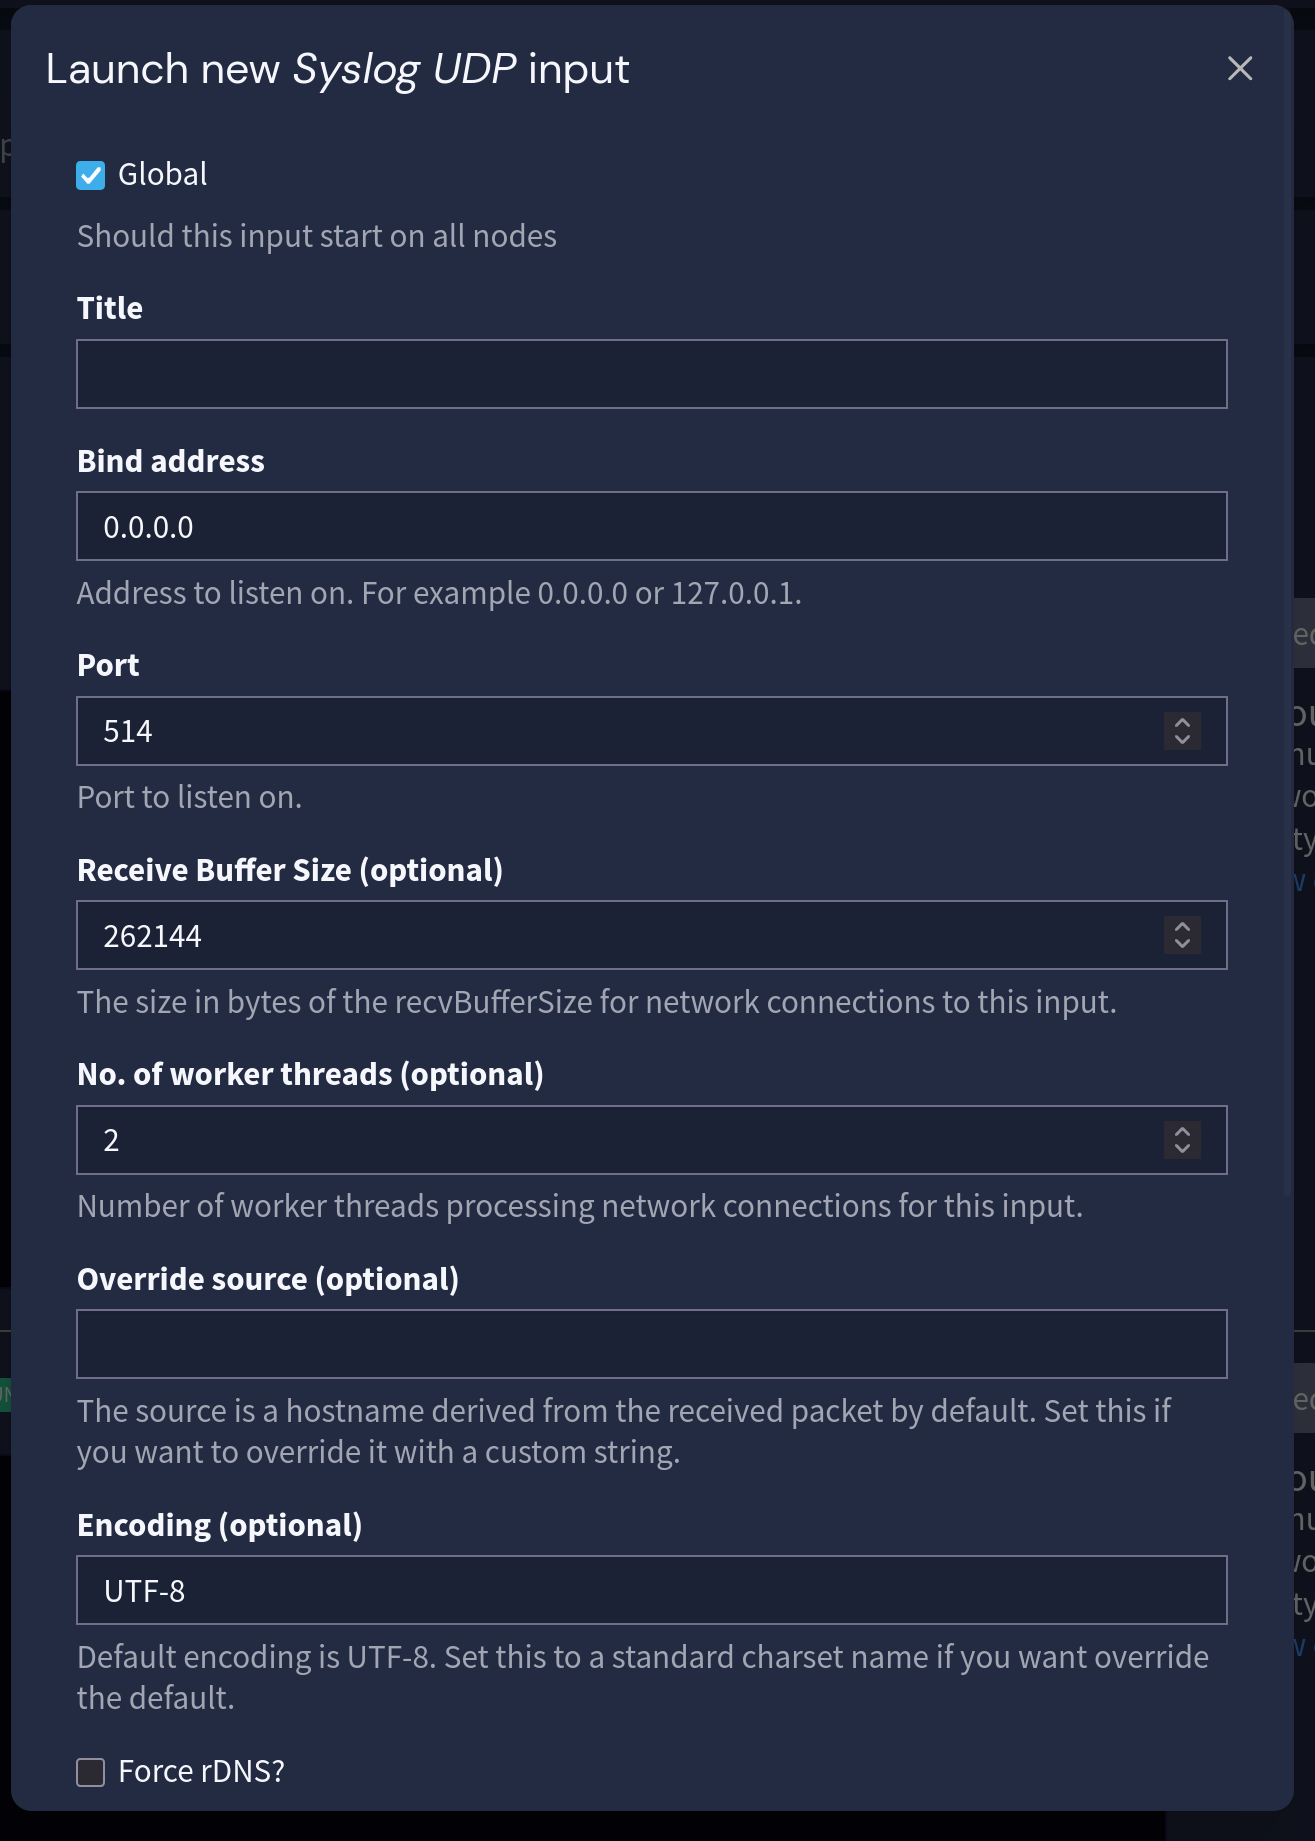The height and width of the screenshot is (1841, 1315).
Task: Select the worker threads field showing 2
Action: [x=600, y=1140]
